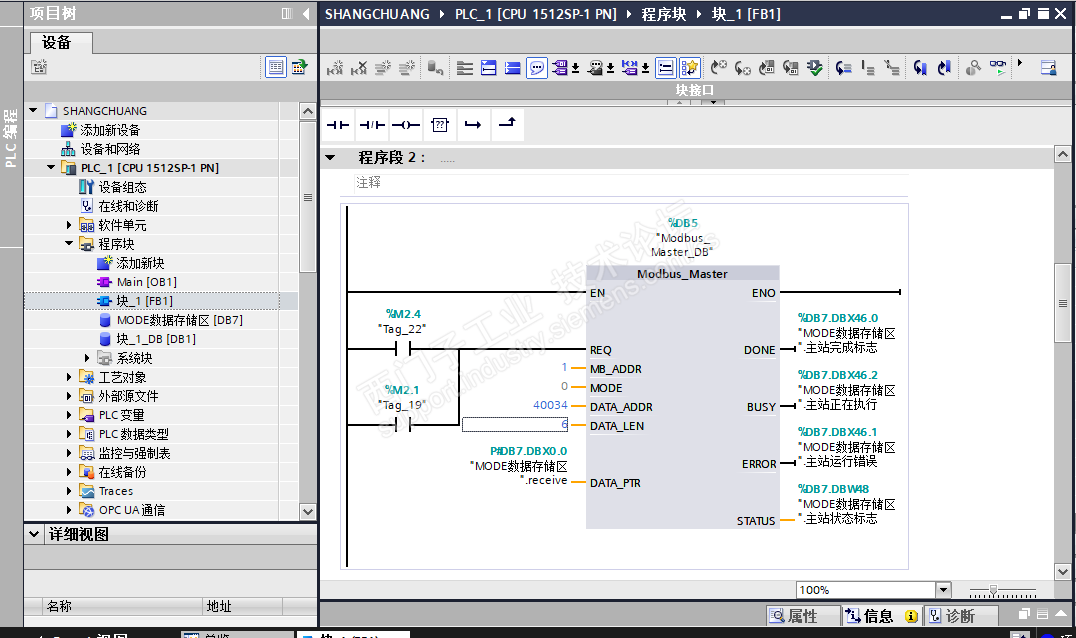1076x638 pixels.
Task: Collapse network 程序段 2 with its arrow
Action: click(x=329, y=158)
